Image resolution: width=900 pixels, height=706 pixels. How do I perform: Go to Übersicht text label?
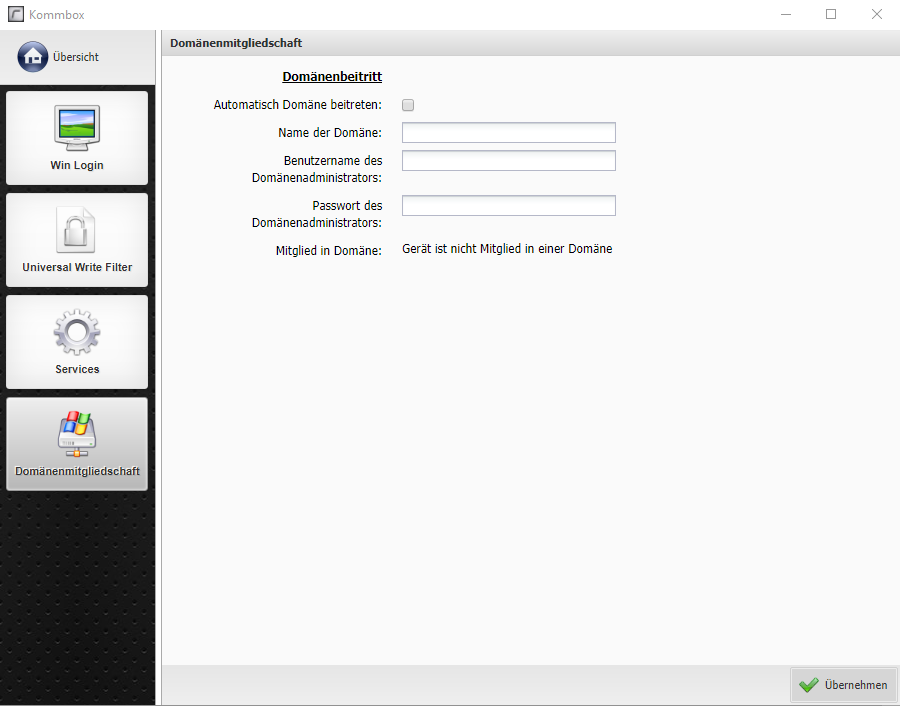[76, 57]
